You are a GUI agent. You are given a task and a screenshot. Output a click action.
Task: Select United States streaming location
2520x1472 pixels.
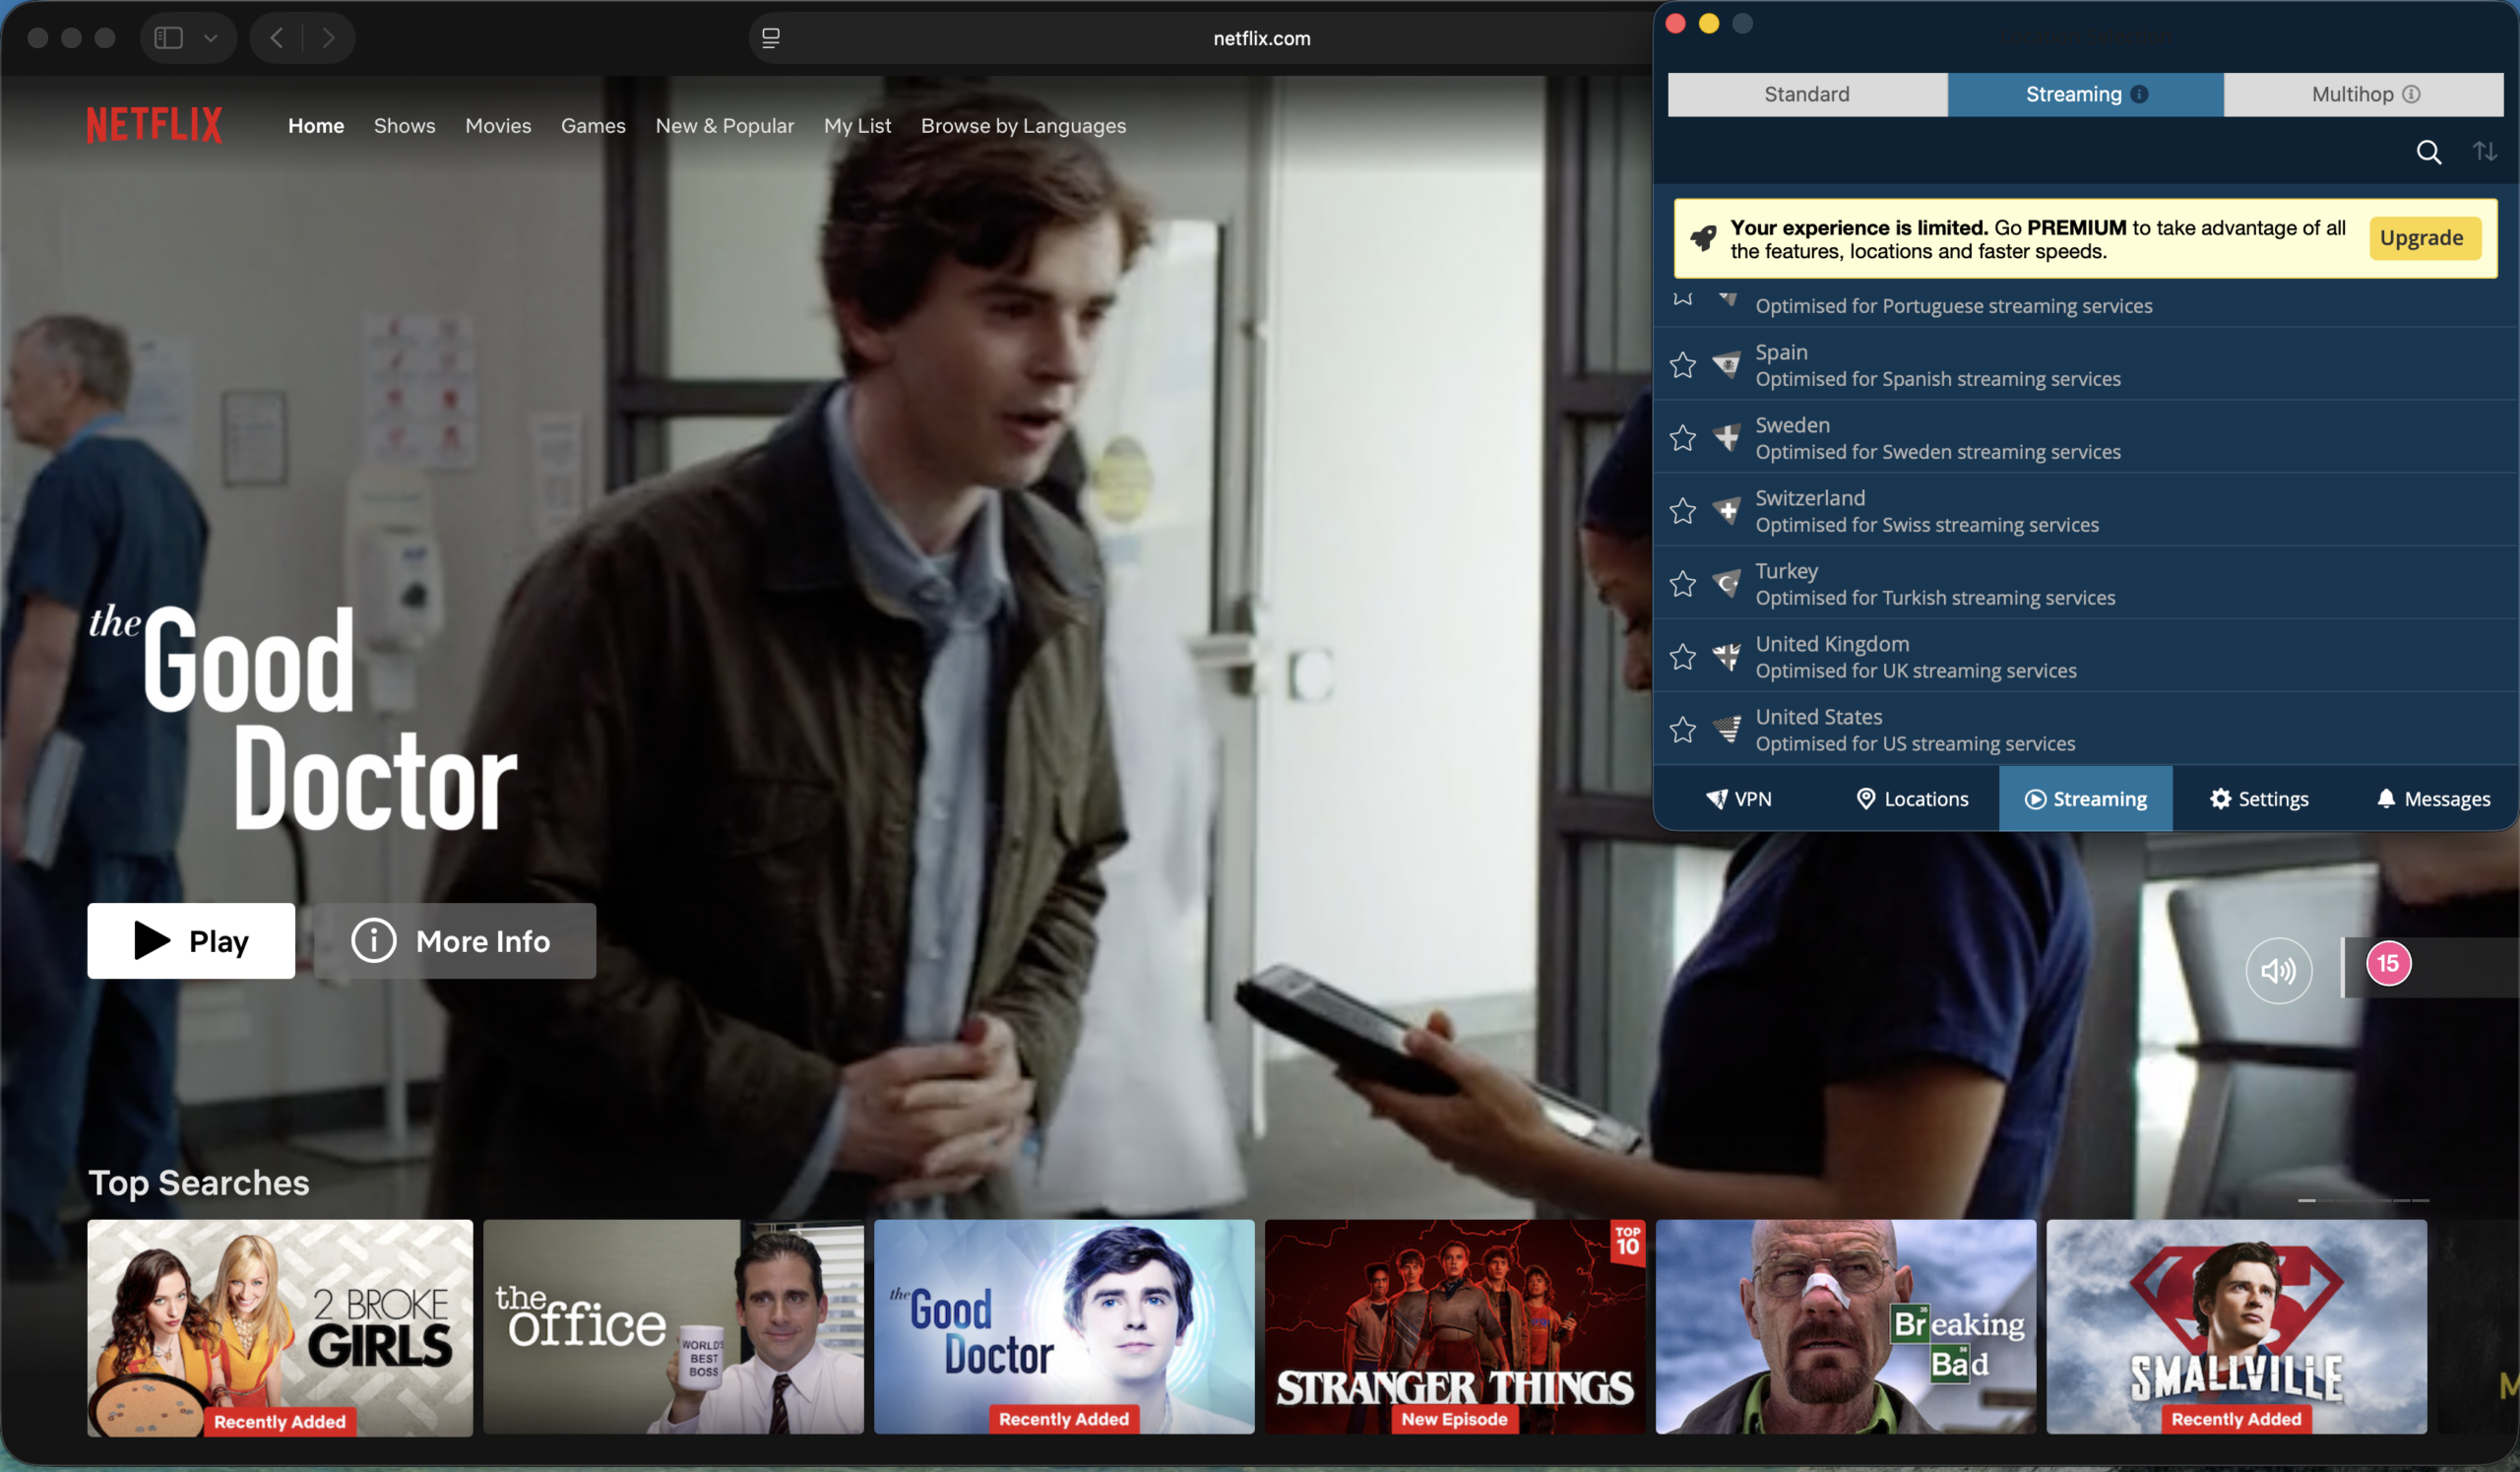[x=2085, y=730]
